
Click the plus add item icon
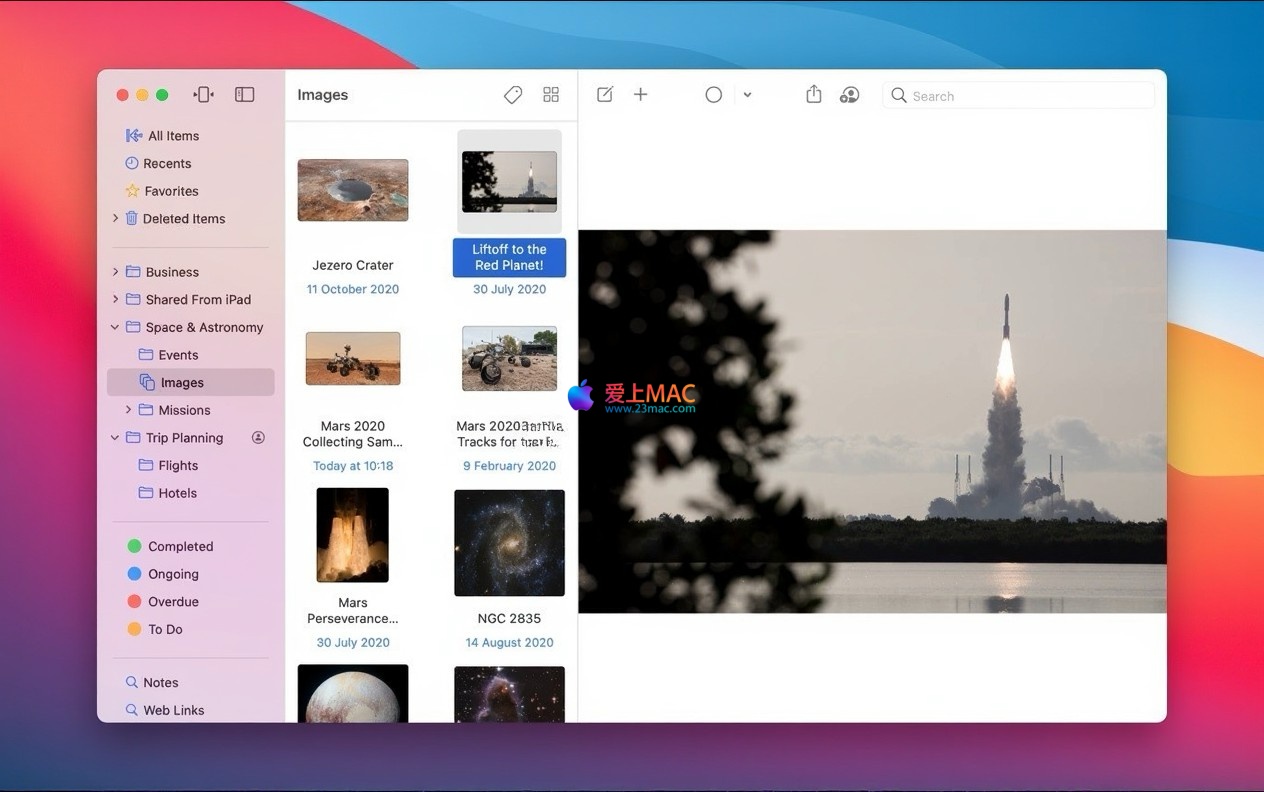pos(641,95)
